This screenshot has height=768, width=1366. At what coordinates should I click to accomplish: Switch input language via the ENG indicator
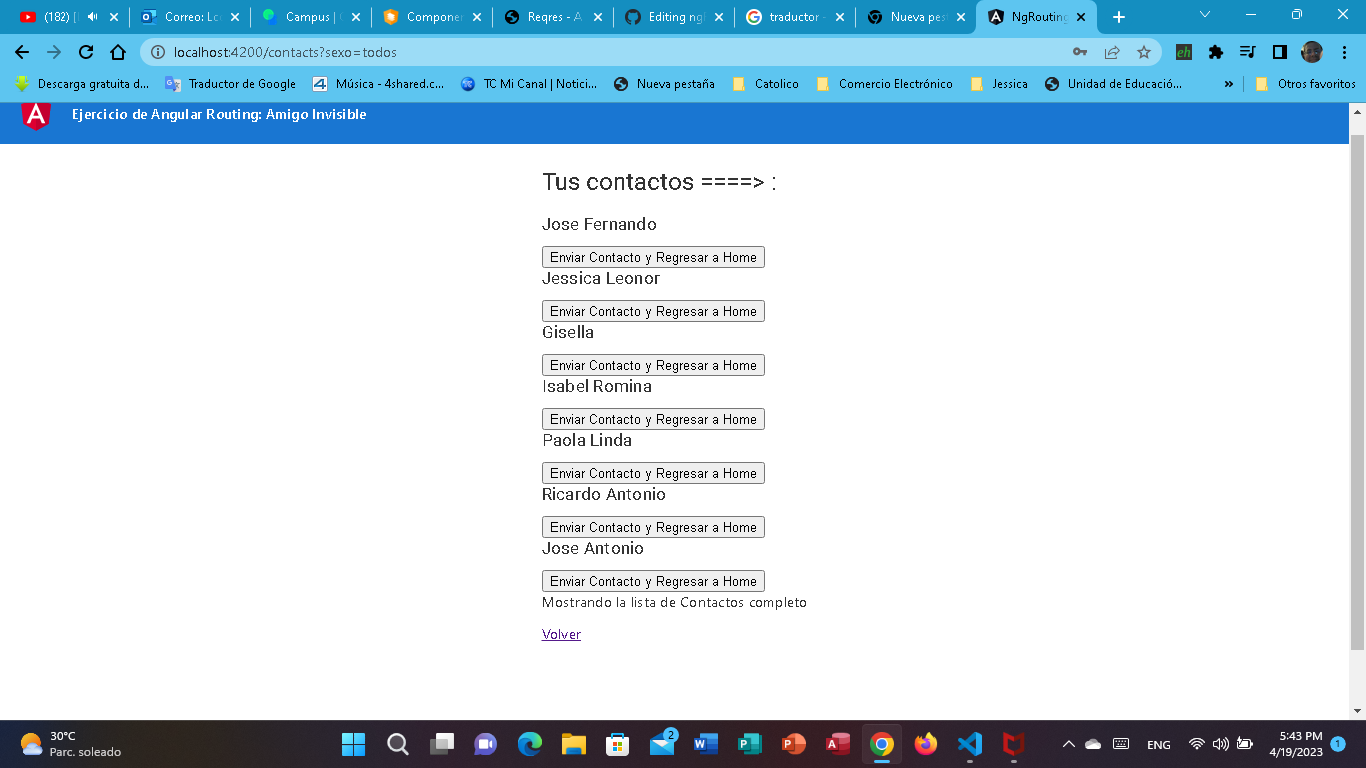coord(1157,744)
